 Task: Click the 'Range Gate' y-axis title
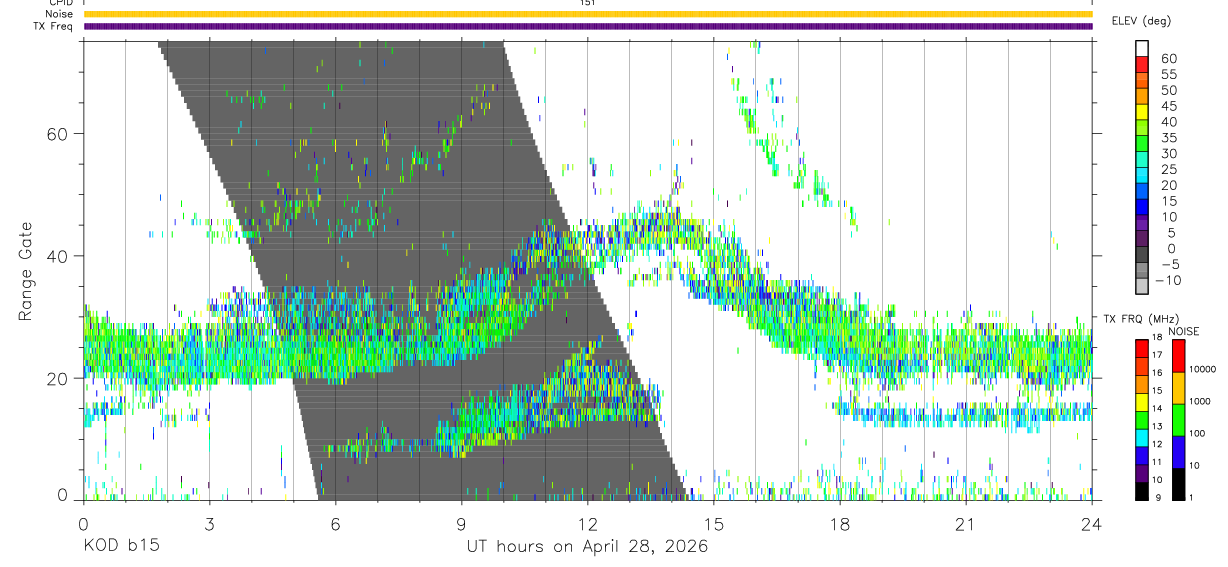pos(28,270)
